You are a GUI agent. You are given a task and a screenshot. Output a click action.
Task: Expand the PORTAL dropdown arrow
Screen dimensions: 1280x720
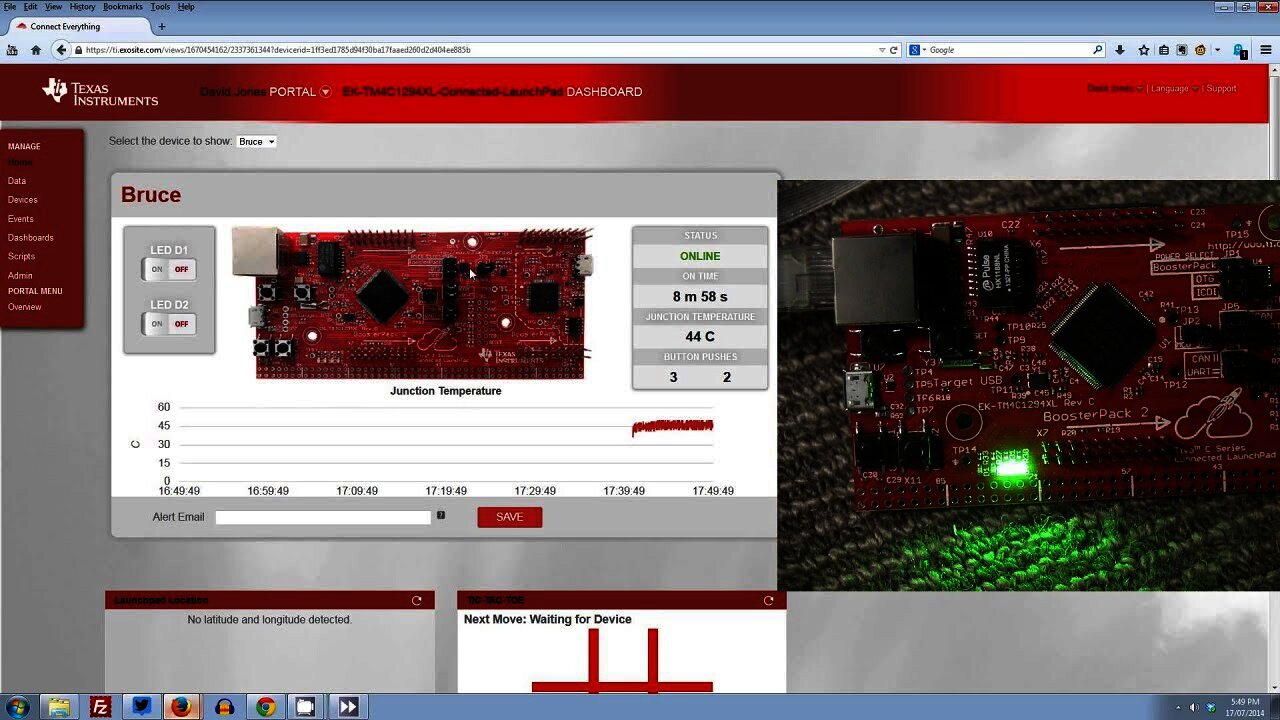(325, 92)
